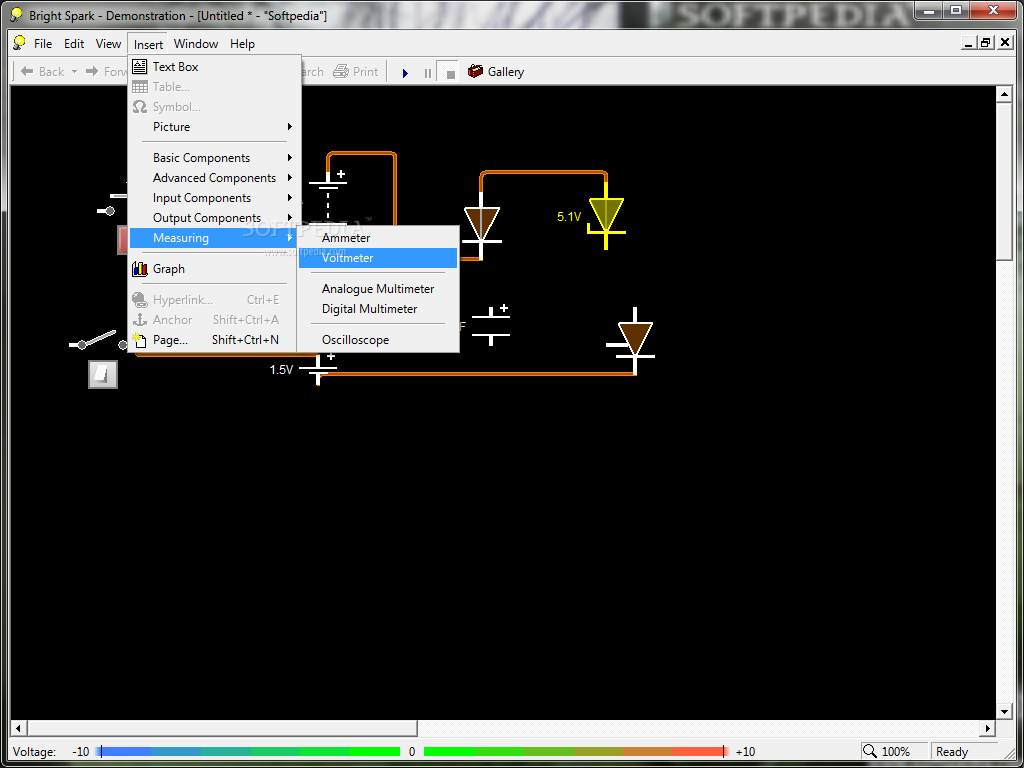Image resolution: width=1024 pixels, height=768 pixels.
Task: Select the open switch on left
Action: (x=98, y=340)
